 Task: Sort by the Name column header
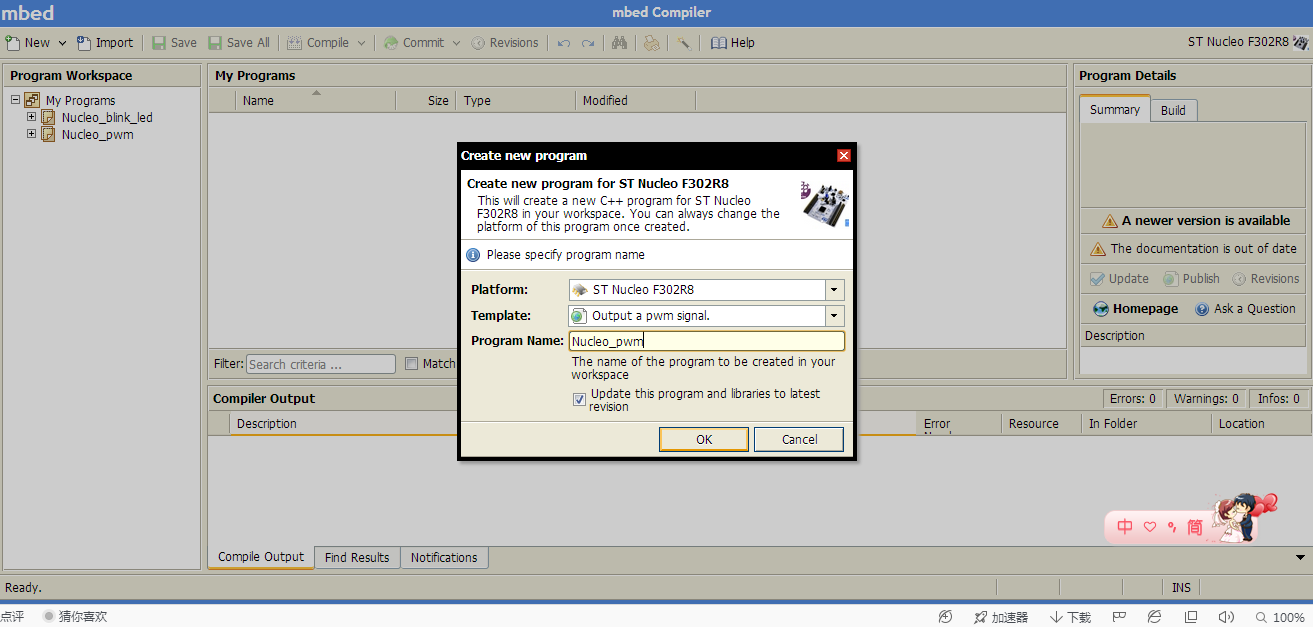point(316,100)
